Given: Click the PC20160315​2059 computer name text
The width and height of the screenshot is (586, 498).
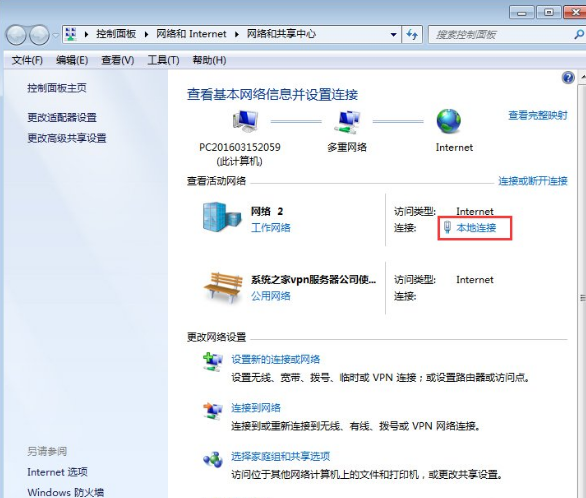Looking at the screenshot, I should [240, 148].
